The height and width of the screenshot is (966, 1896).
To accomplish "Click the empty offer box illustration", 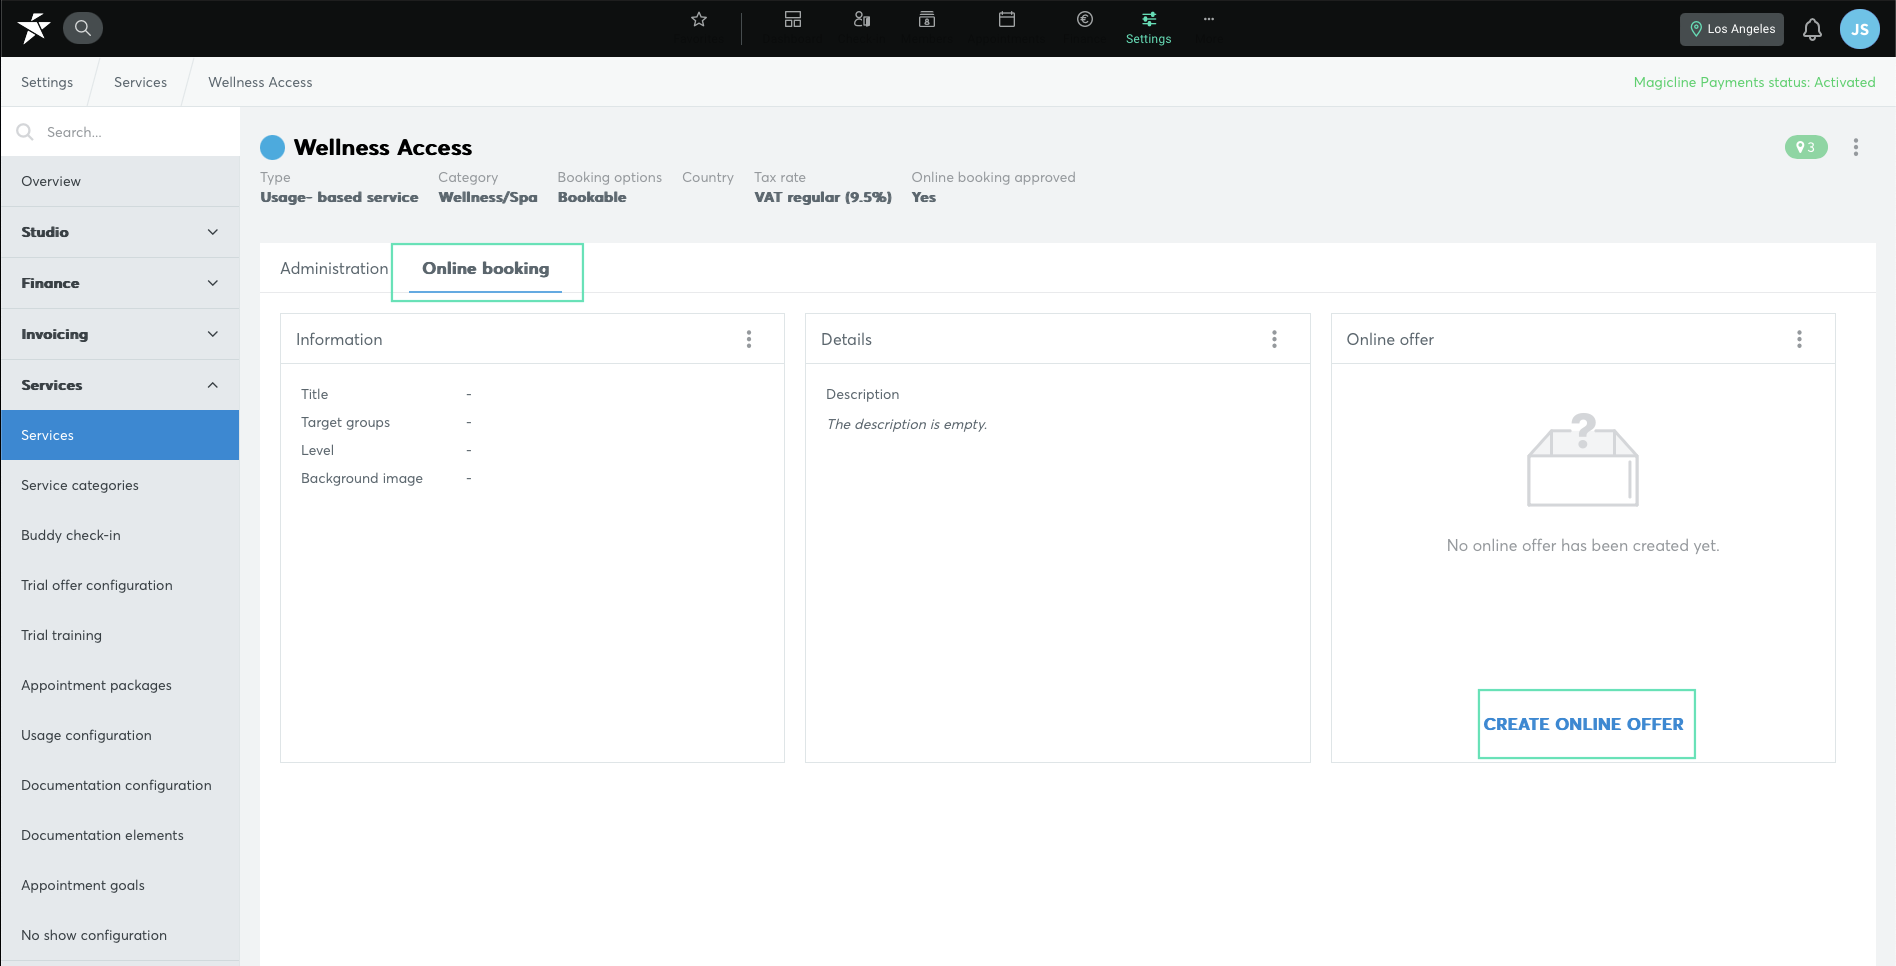I will [x=1583, y=460].
